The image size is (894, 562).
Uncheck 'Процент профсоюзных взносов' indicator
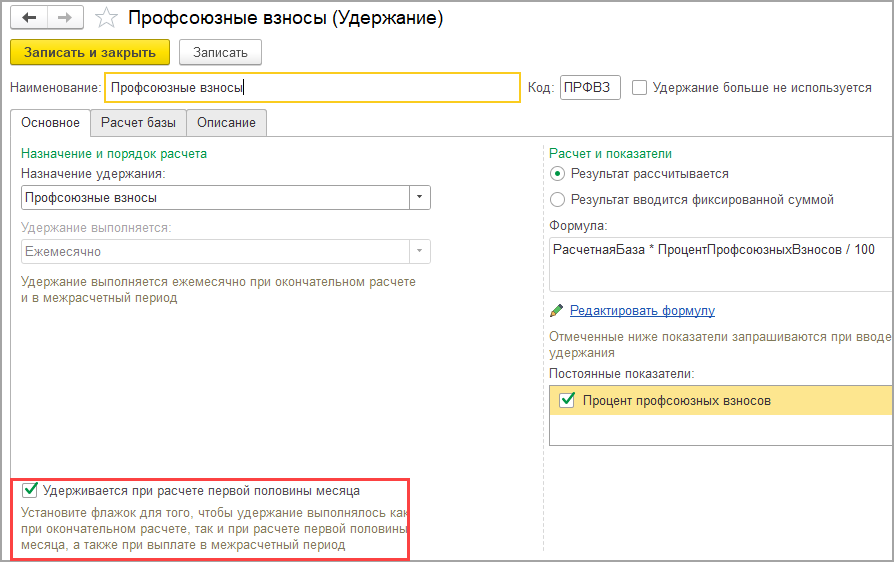(567, 401)
